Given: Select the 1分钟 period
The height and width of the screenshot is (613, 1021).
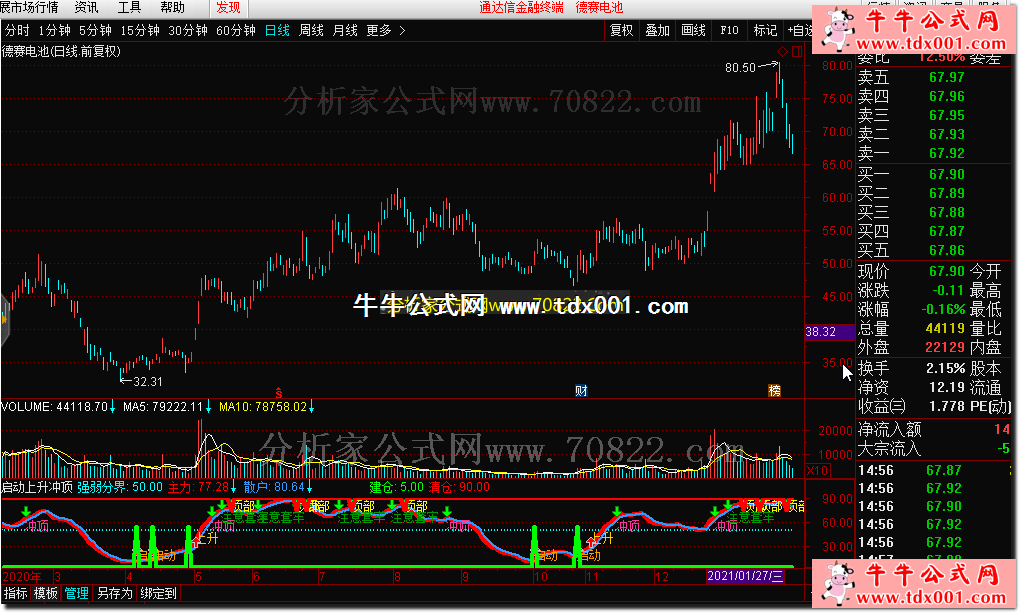Looking at the screenshot, I should [55, 31].
